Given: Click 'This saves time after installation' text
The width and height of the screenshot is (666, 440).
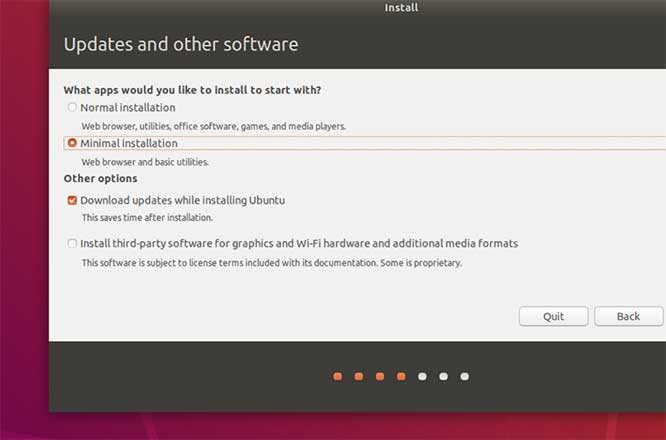Looking at the screenshot, I should tap(147, 217).
